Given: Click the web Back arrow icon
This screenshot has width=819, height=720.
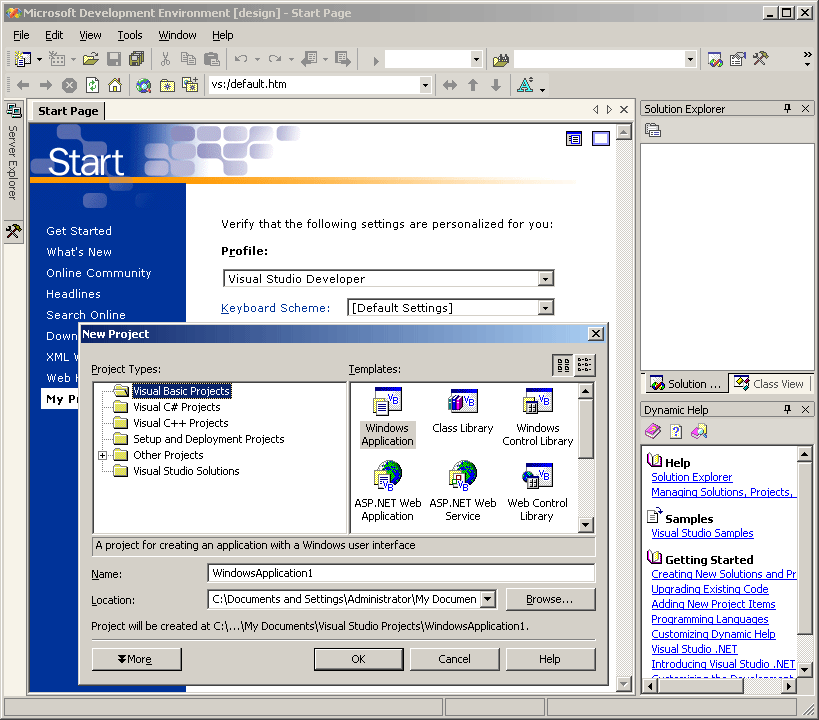Looking at the screenshot, I should [x=23, y=85].
